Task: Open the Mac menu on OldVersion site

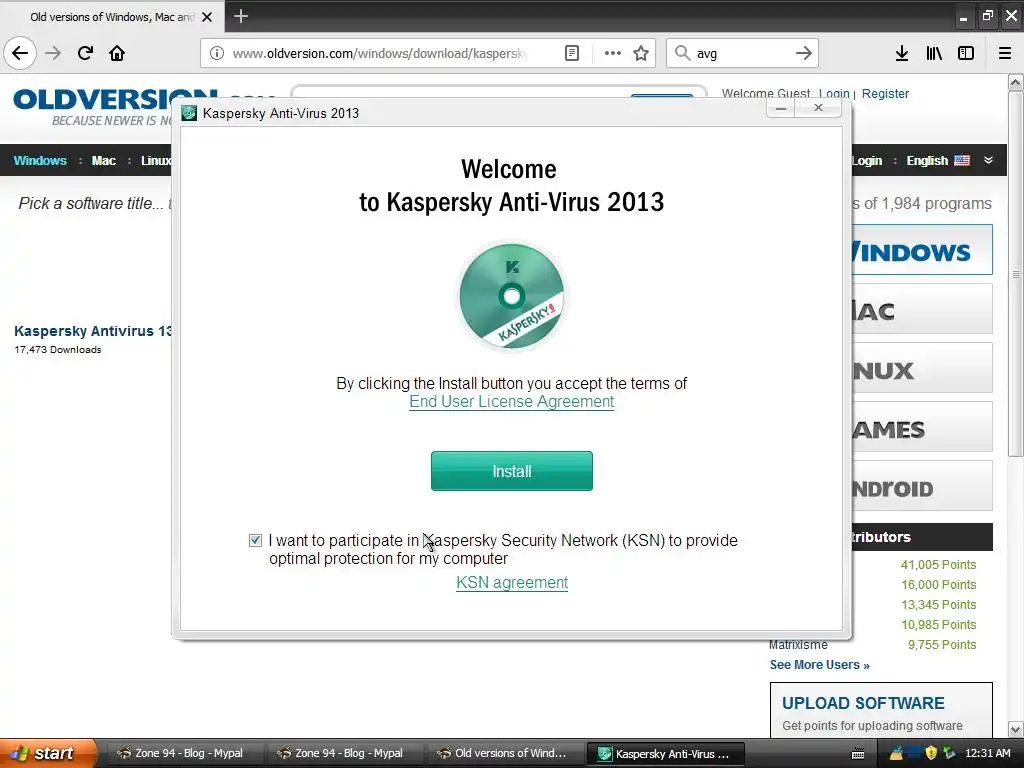Action: pos(103,161)
